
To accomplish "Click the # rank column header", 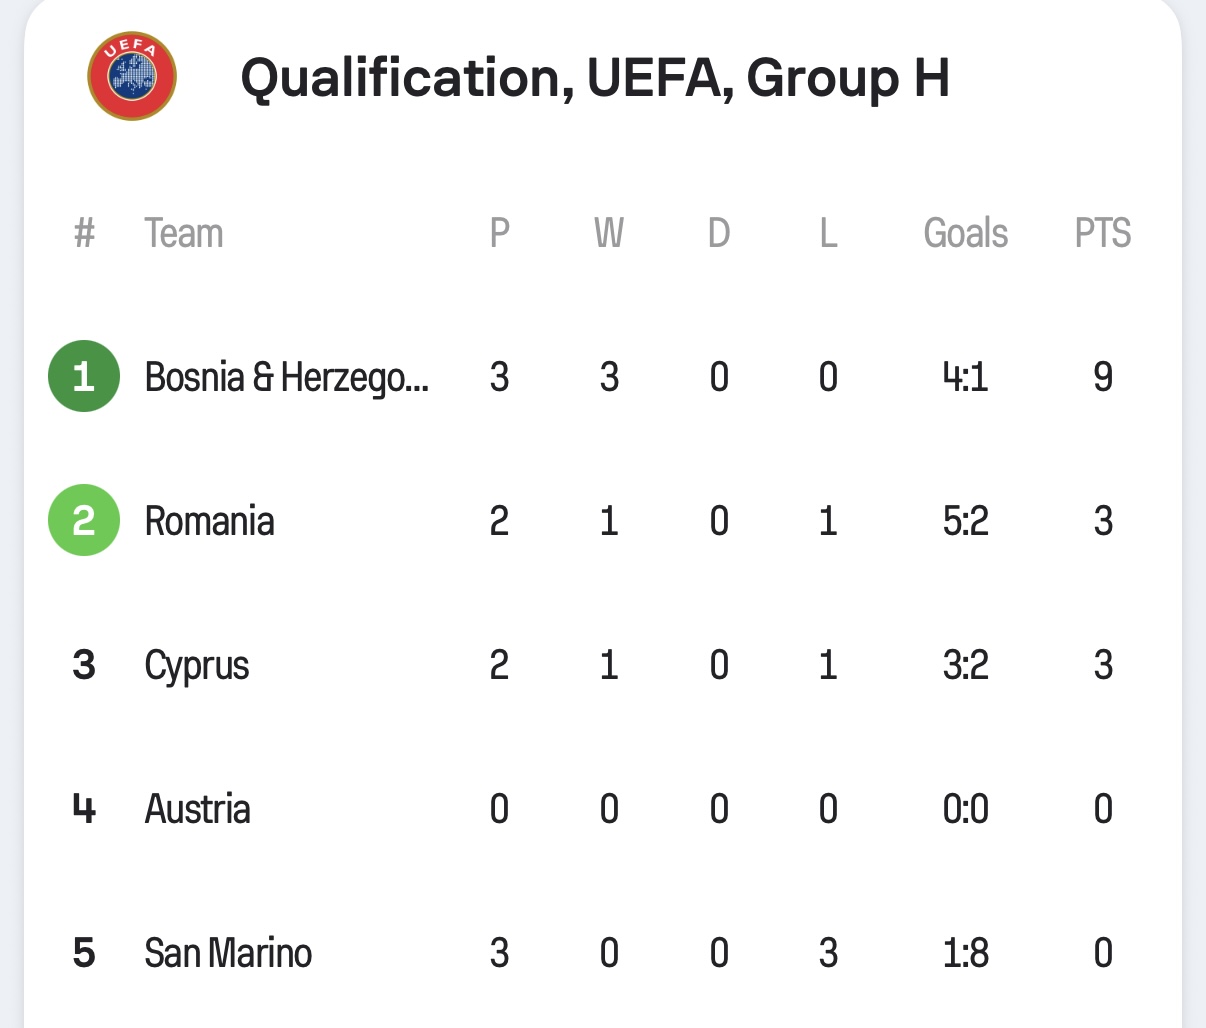I will (84, 233).
